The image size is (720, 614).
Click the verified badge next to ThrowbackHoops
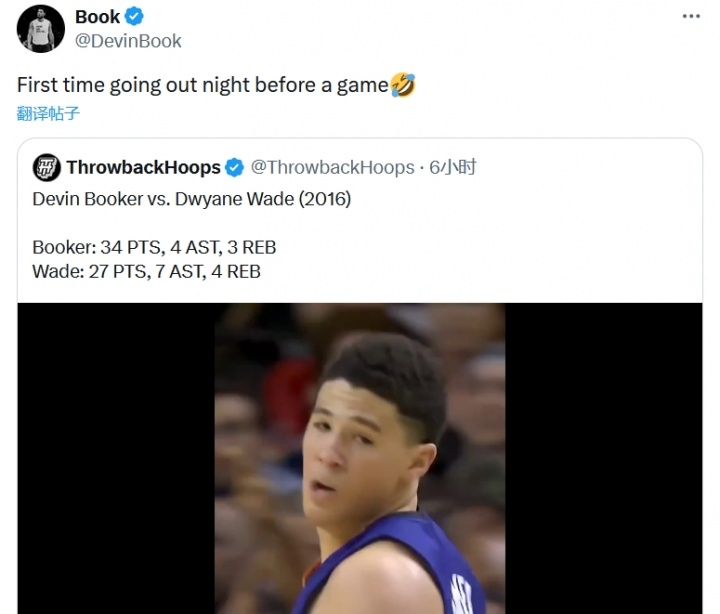click(x=235, y=167)
